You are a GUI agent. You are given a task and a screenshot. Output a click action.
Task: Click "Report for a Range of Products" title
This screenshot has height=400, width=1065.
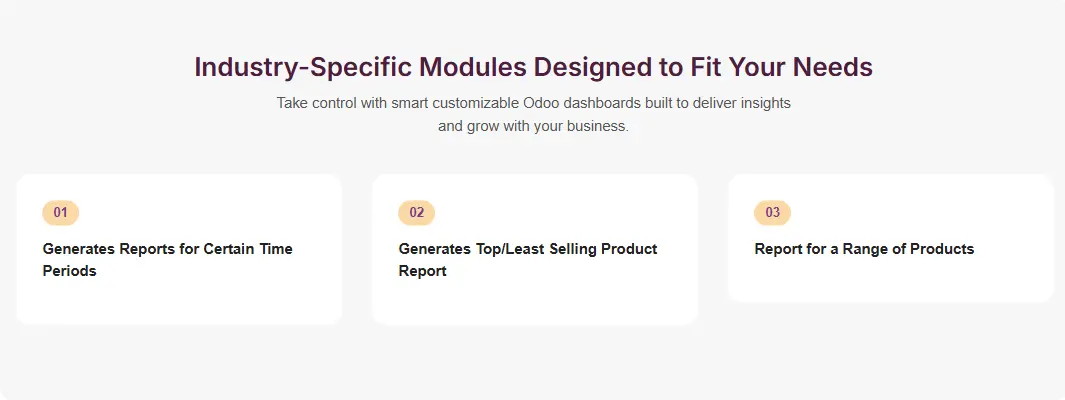coord(864,249)
